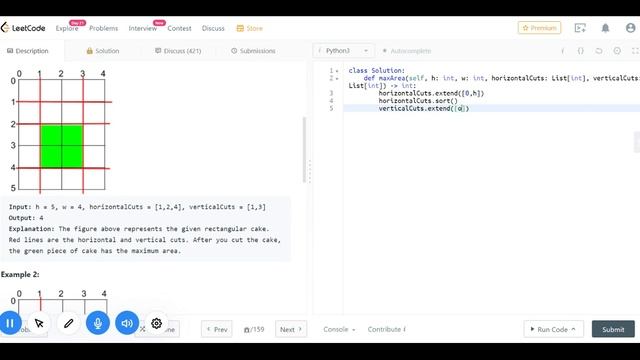Click the curly braces format code icon
Image resolution: width=640 pixels, height=360 pixels.
pyautogui.click(x=580, y=51)
